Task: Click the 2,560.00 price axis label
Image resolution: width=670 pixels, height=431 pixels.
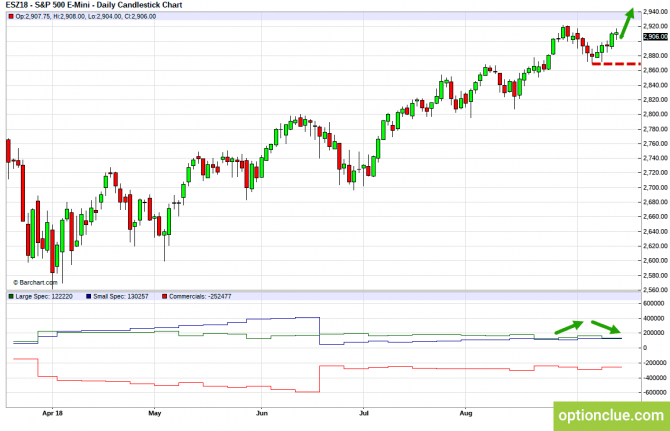Action: pyautogui.click(x=655, y=290)
